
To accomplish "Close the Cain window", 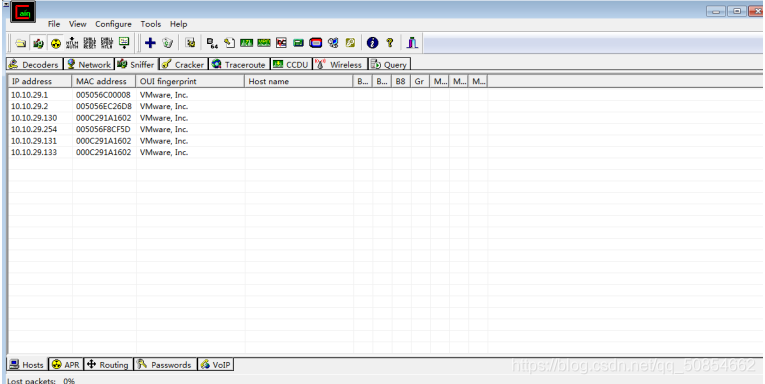I will [x=756, y=11].
